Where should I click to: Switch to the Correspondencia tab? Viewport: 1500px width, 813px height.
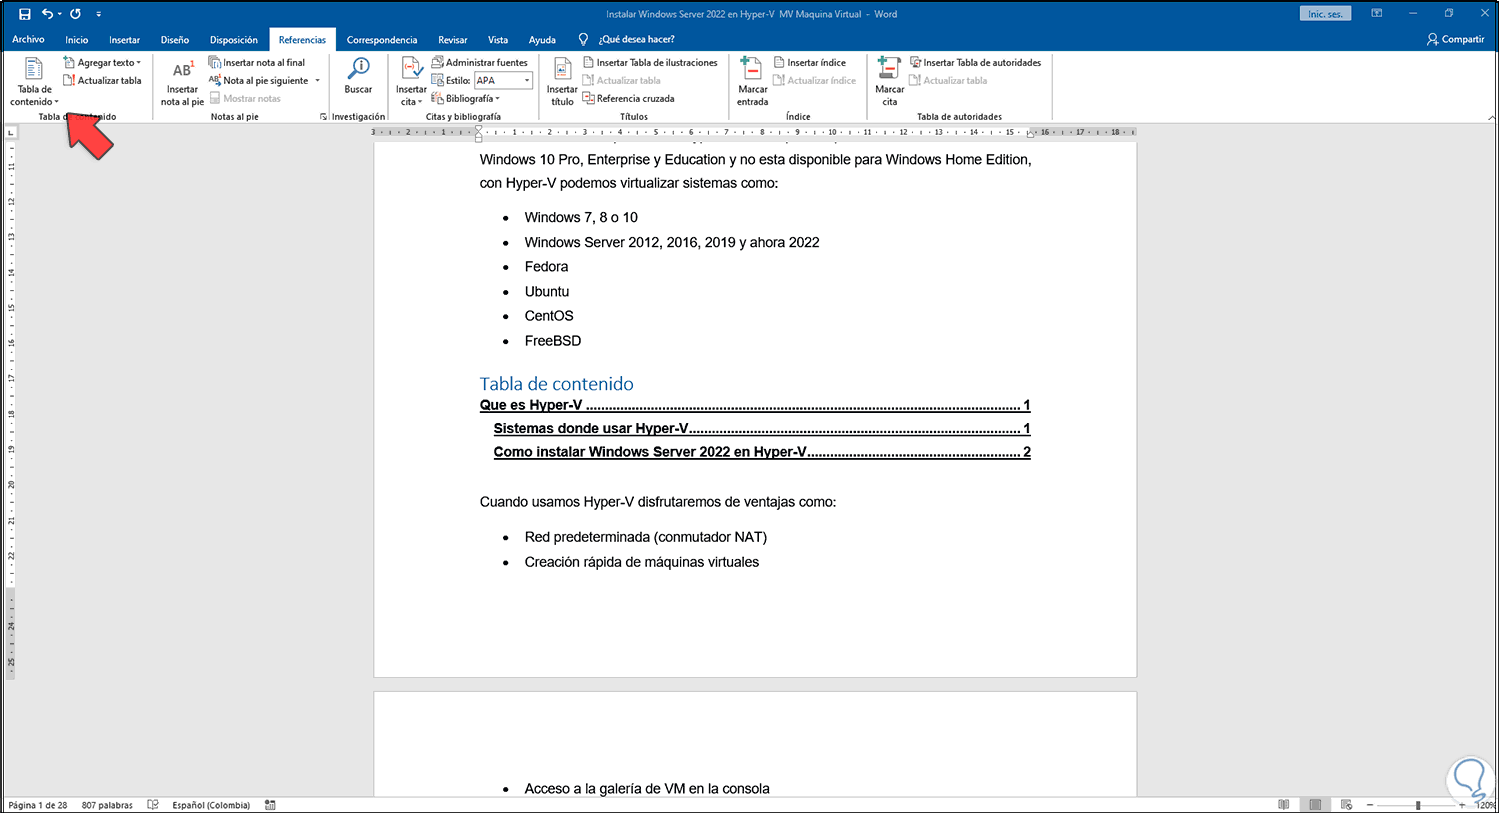(x=382, y=40)
